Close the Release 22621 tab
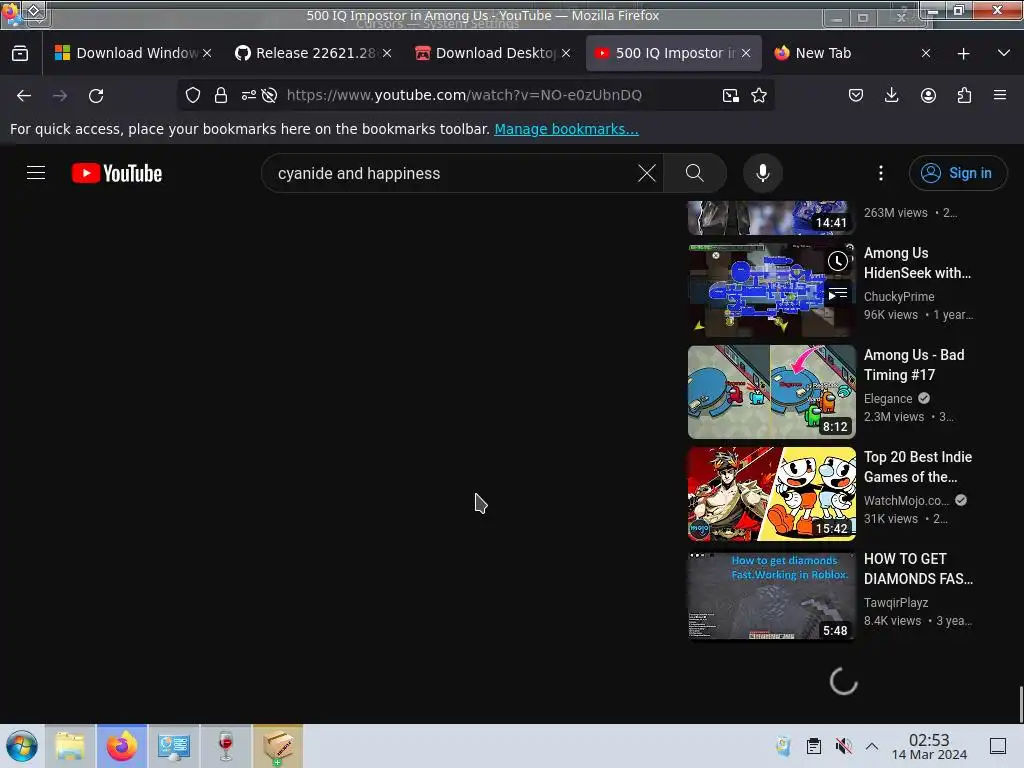 coord(387,53)
